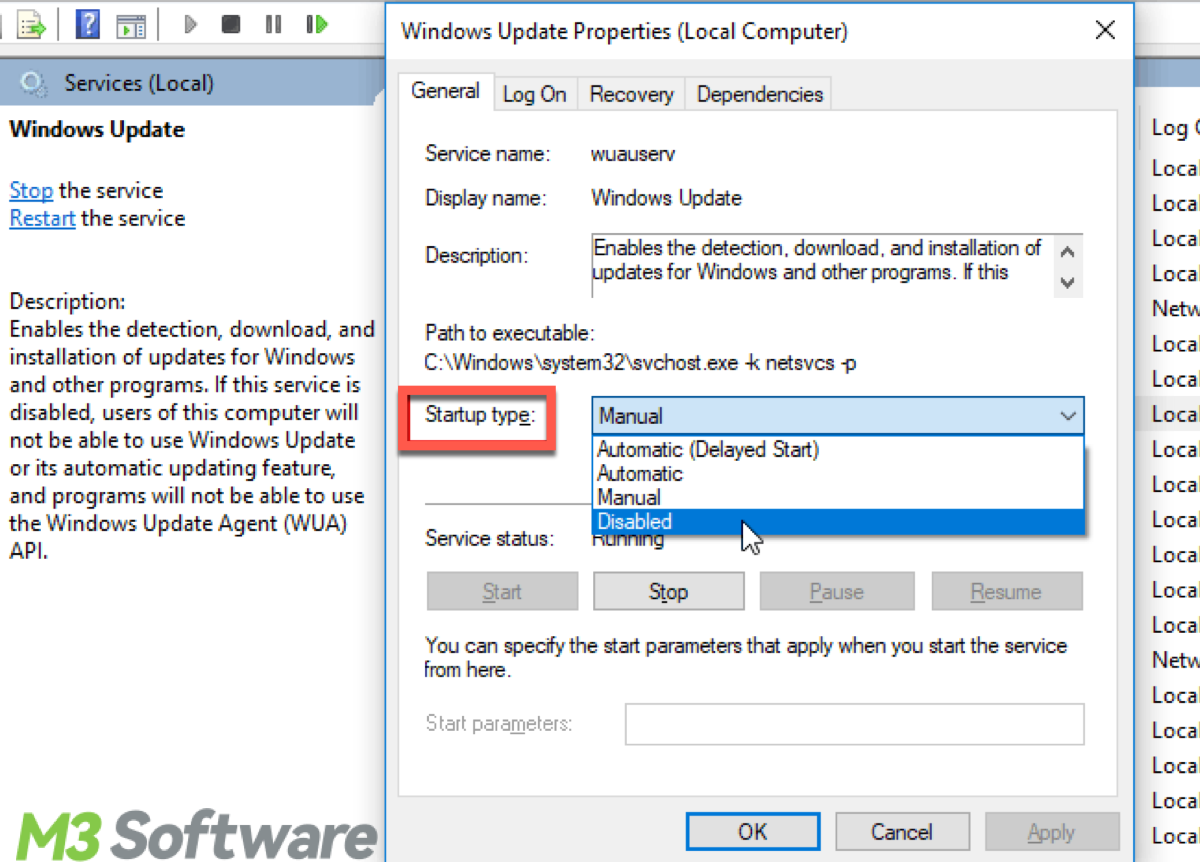Click the Startup type dropdown arrow
Screen dimensions: 1200x862
coord(1068,415)
